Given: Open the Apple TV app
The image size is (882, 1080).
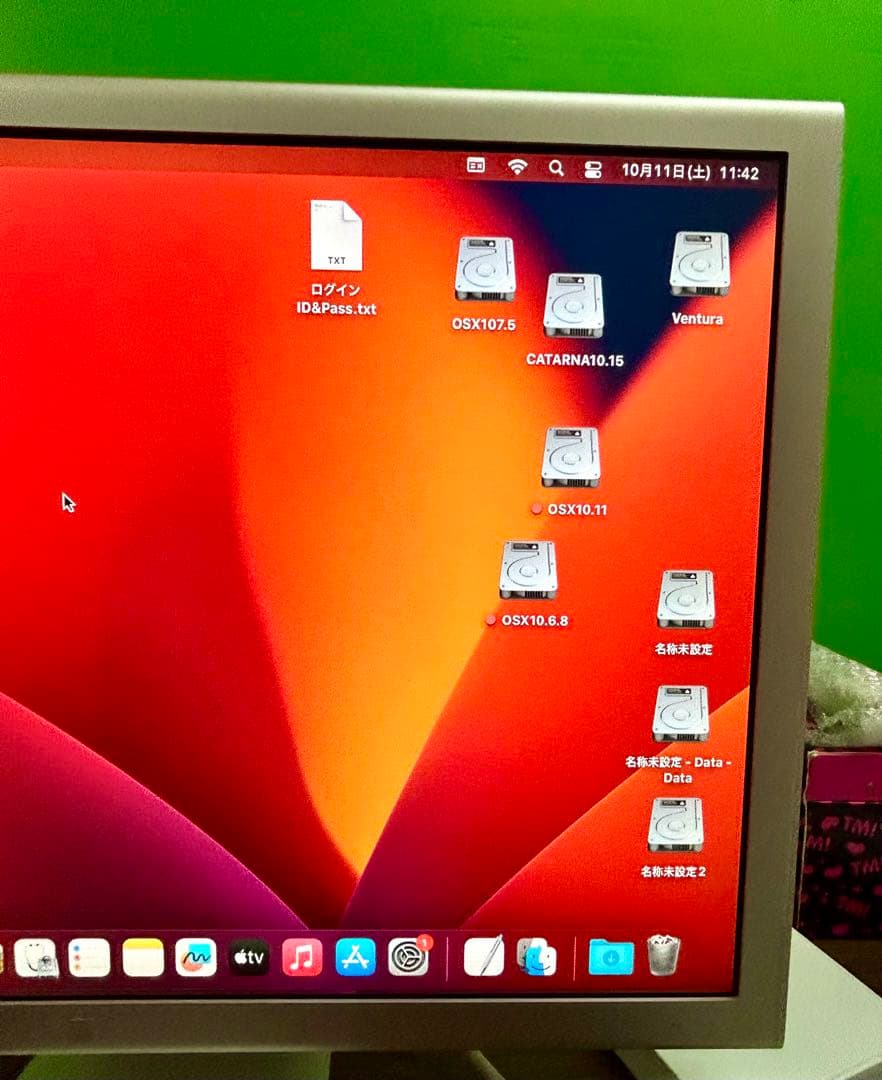Looking at the screenshot, I should (x=249, y=958).
